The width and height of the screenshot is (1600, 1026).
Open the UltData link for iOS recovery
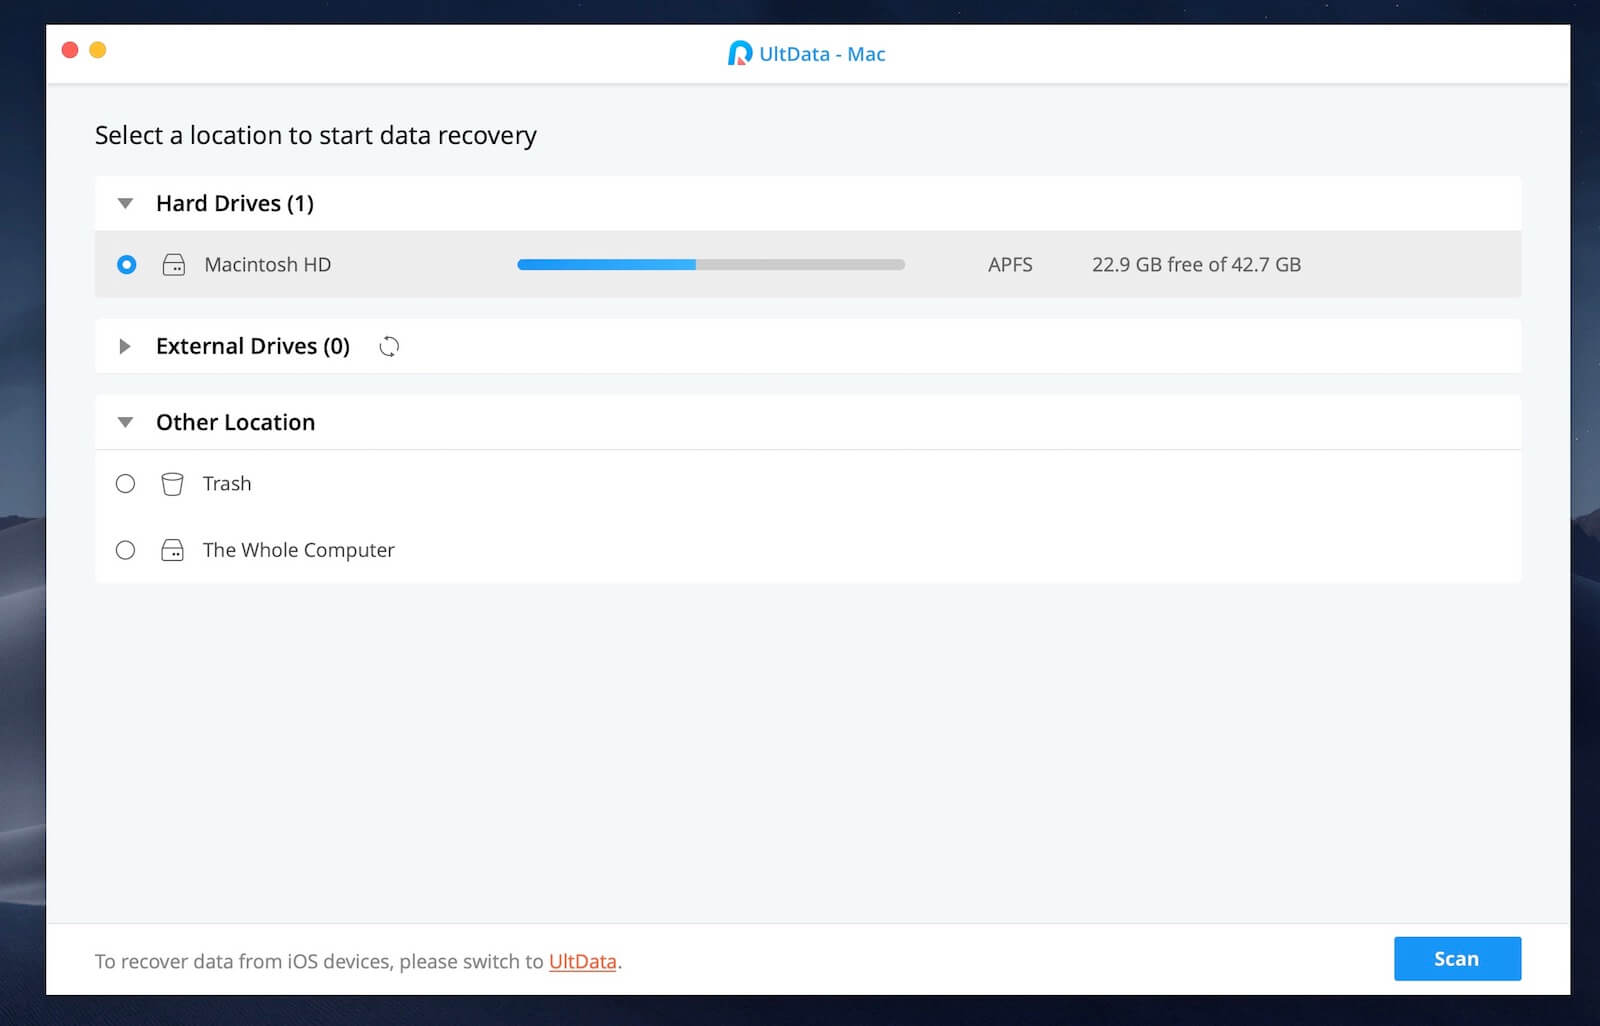click(582, 961)
